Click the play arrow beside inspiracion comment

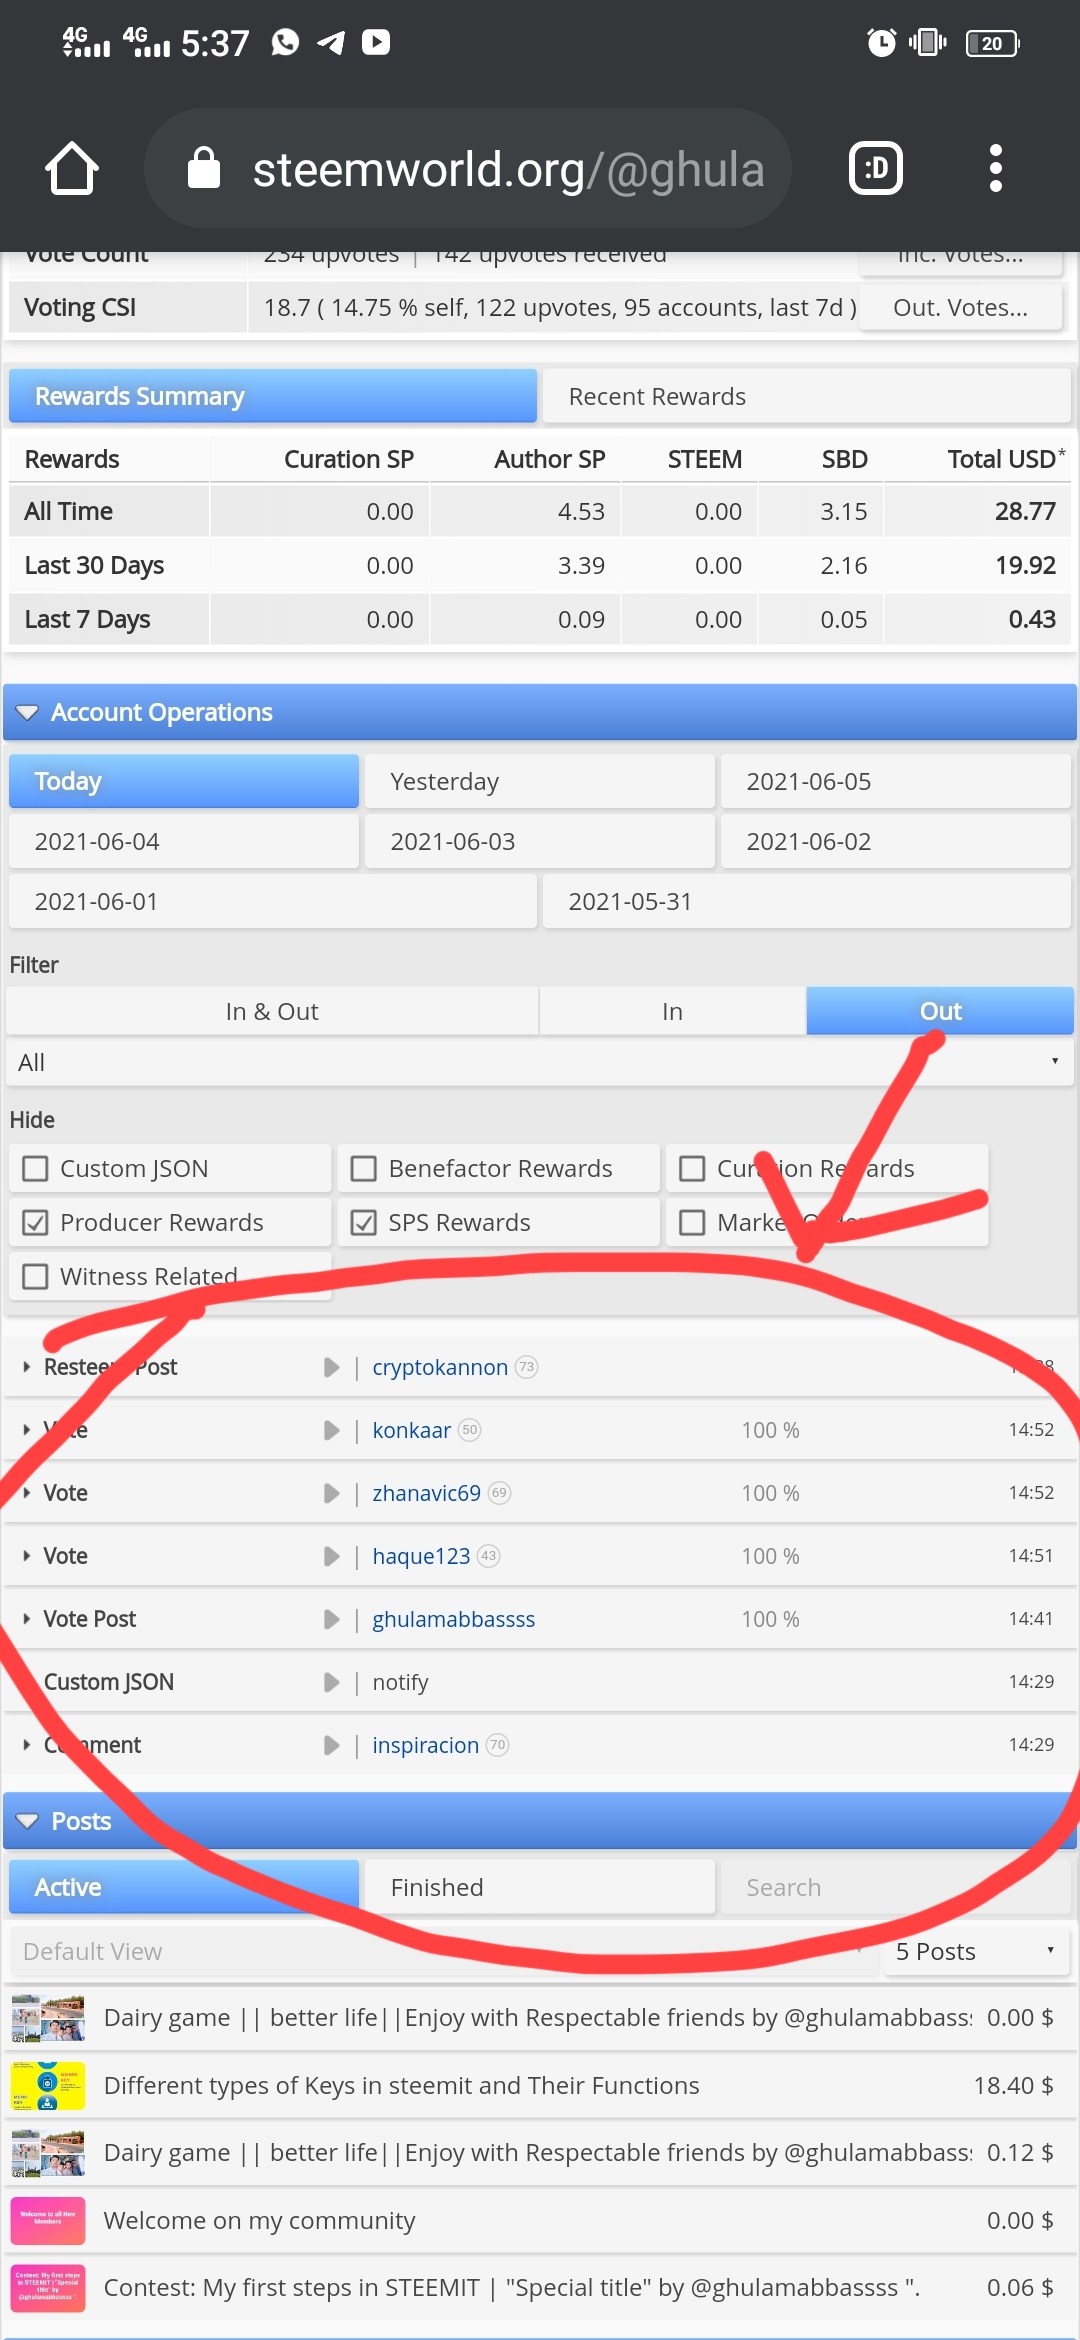pos(332,1746)
